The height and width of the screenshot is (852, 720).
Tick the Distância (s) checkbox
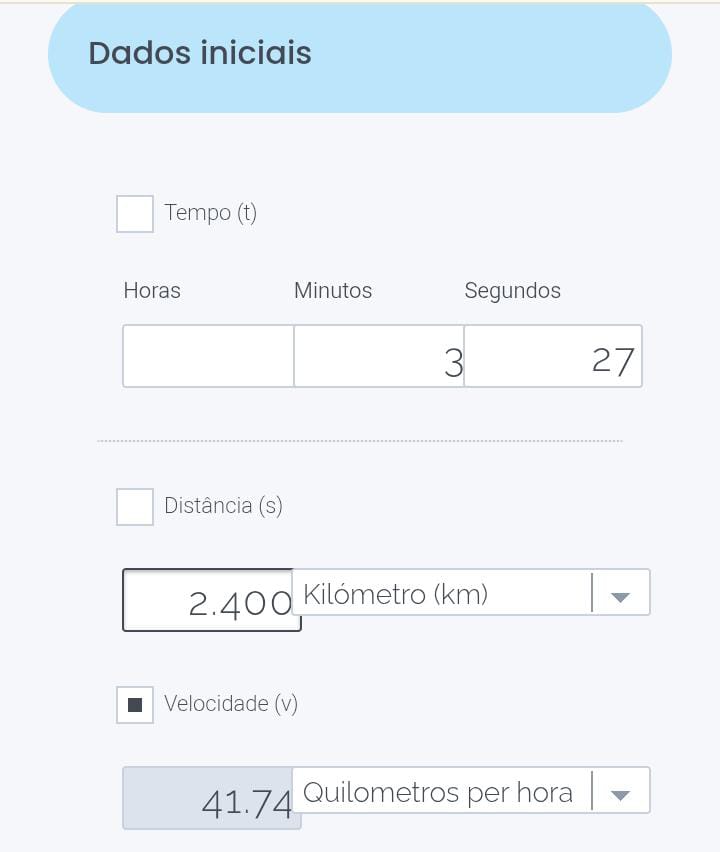coord(135,507)
